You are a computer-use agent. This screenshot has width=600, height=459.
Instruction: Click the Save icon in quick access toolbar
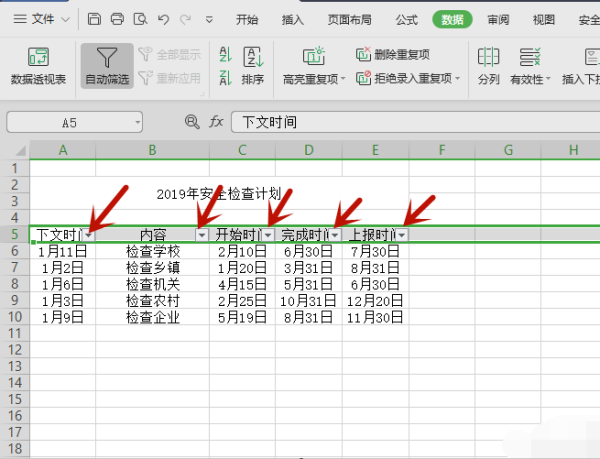pyautogui.click(x=94, y=19)
